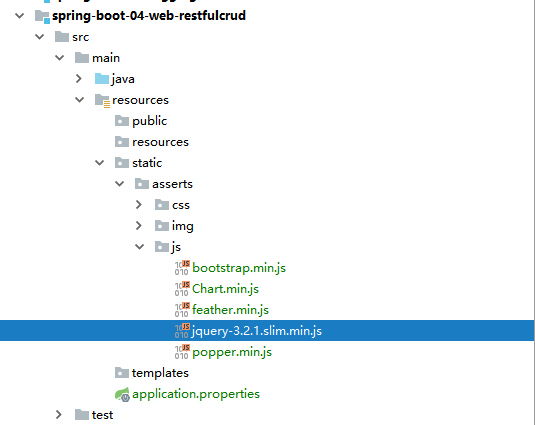Screen dimensions: 535x425
Task: Collapse the src folder
Action: click(x=40, y=37)
